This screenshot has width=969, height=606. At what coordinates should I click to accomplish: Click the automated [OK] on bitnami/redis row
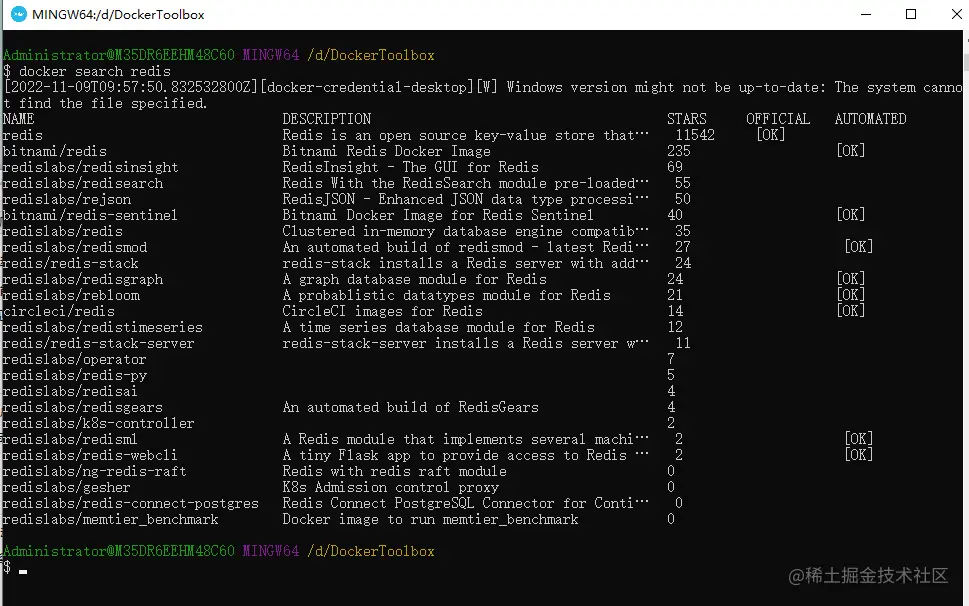coord(851,151)
